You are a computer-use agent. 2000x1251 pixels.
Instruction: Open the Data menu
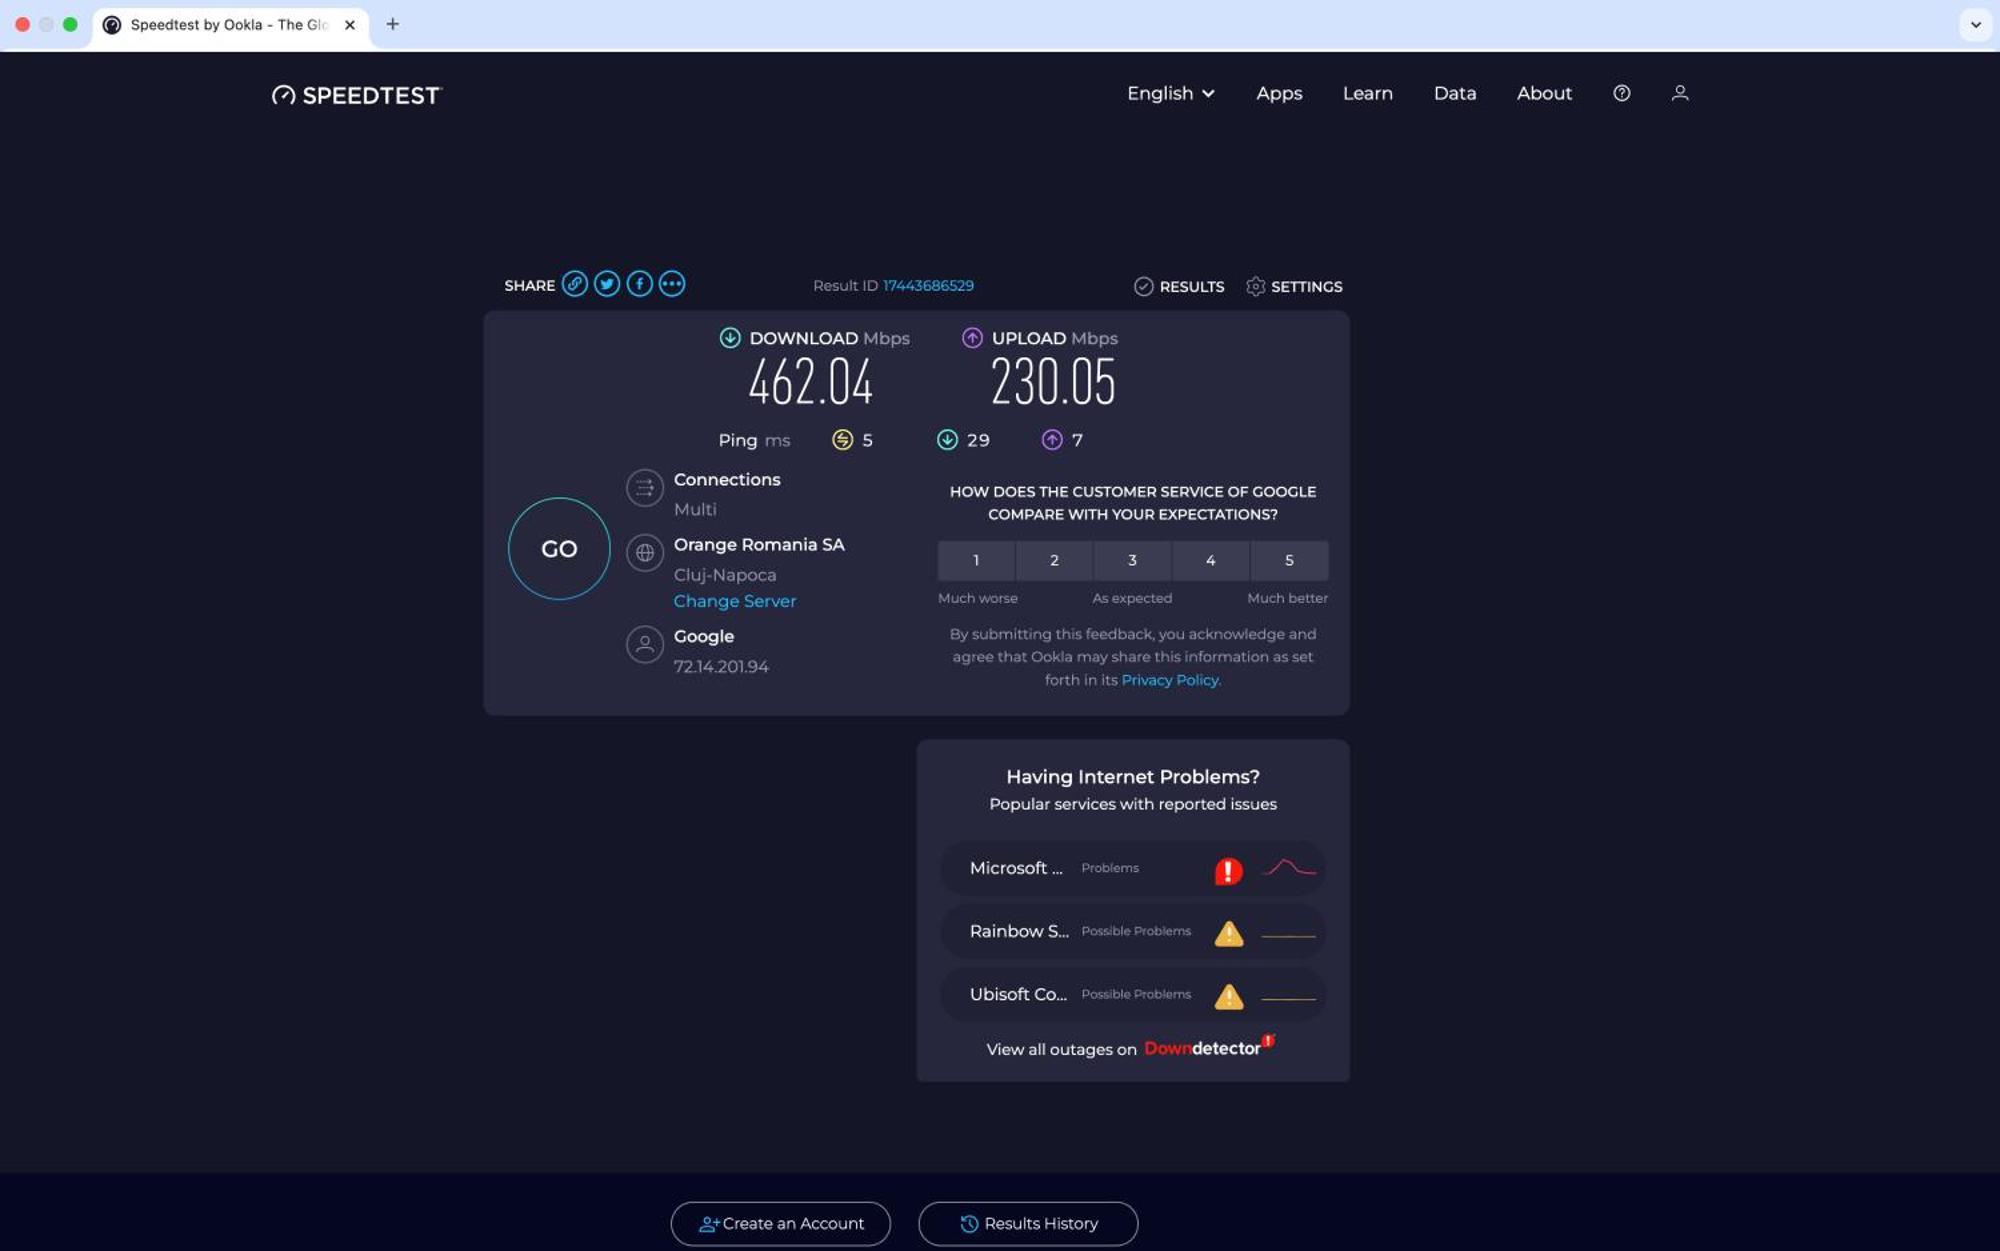(x=1455, y=93)
